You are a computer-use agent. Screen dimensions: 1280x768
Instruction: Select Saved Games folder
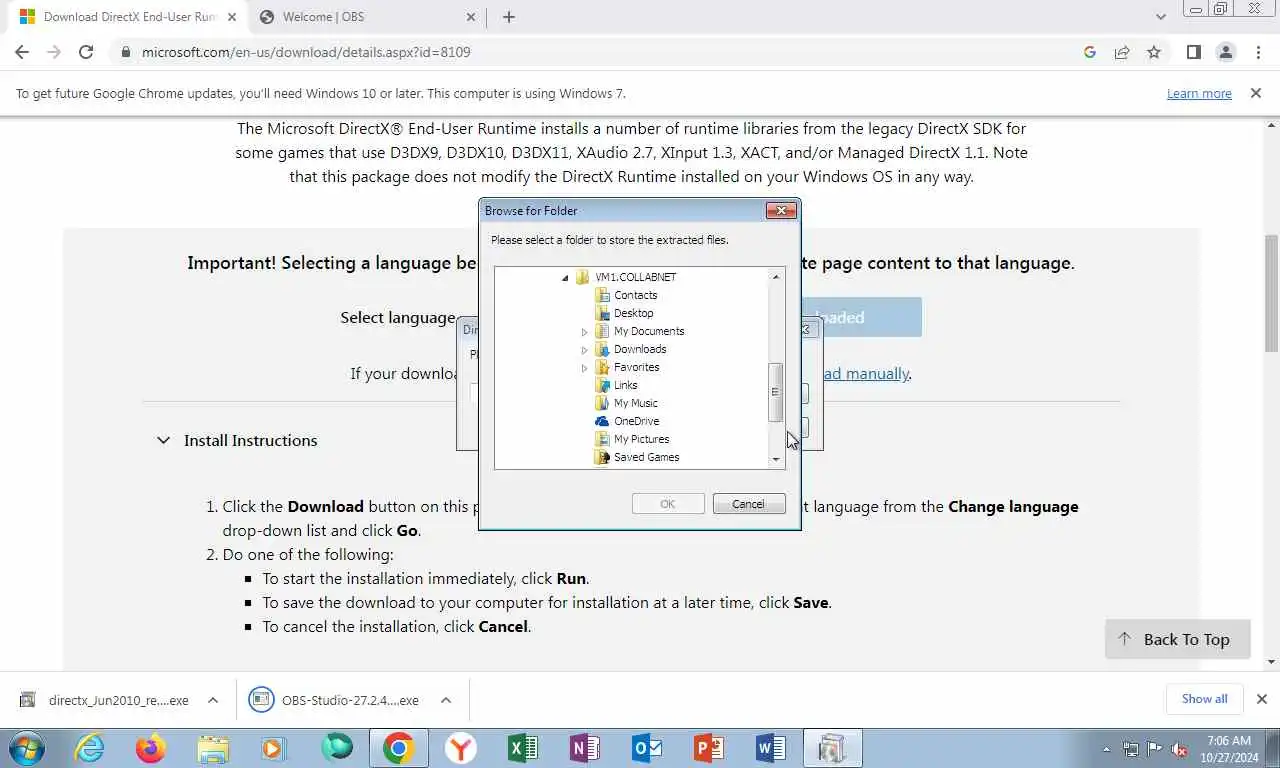click(x=646, y=457)
